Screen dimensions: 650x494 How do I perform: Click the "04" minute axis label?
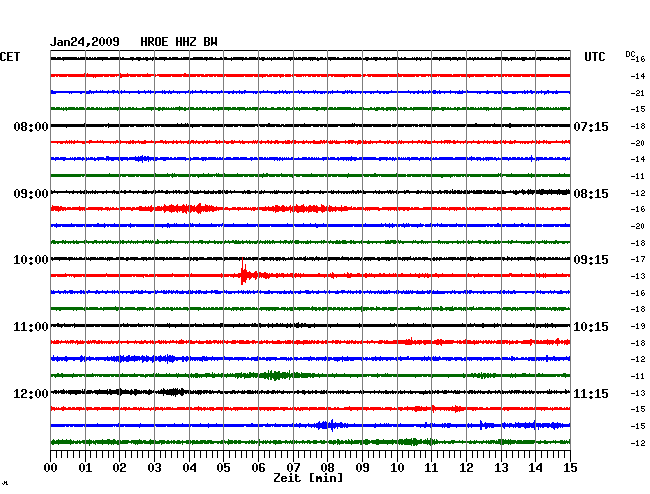point(189,468)
